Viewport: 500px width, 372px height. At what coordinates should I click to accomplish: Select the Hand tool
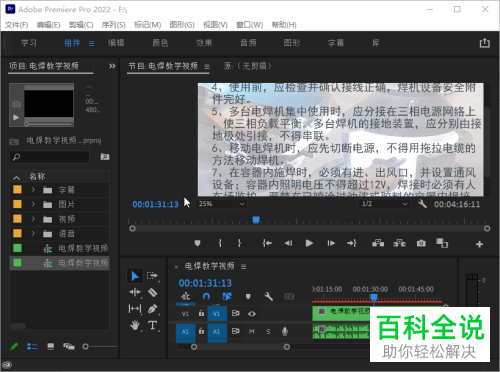click(135, 325)
